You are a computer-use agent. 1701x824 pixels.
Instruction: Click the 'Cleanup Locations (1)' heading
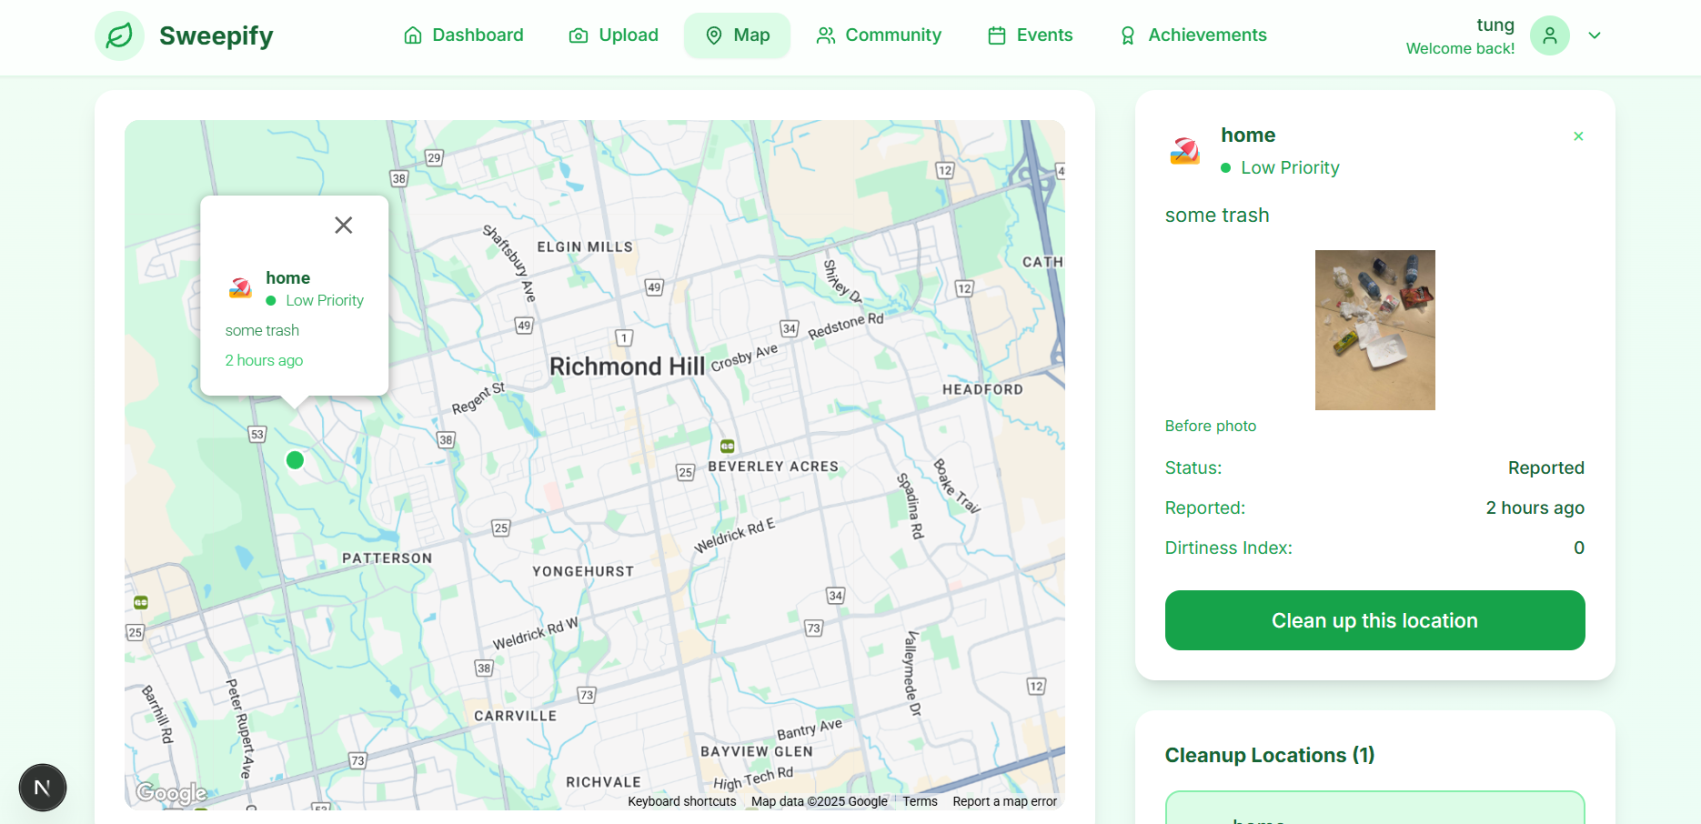coord(1270,755)
